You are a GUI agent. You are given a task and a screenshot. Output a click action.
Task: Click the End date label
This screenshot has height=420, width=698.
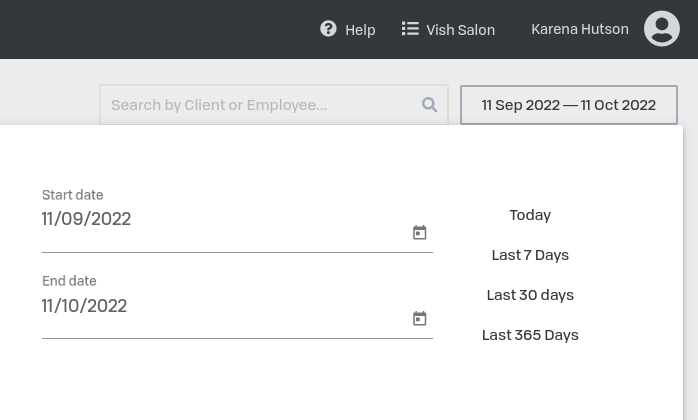point(69,281)
